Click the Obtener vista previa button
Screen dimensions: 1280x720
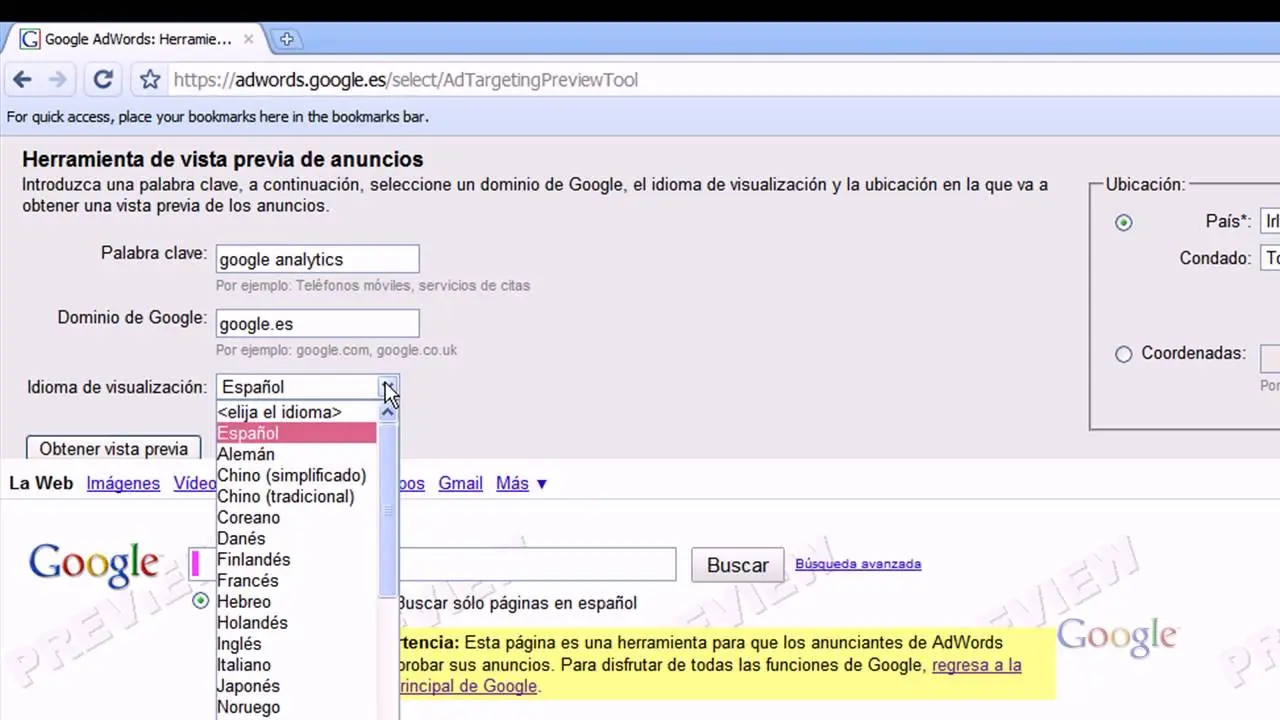coord(113,449)
